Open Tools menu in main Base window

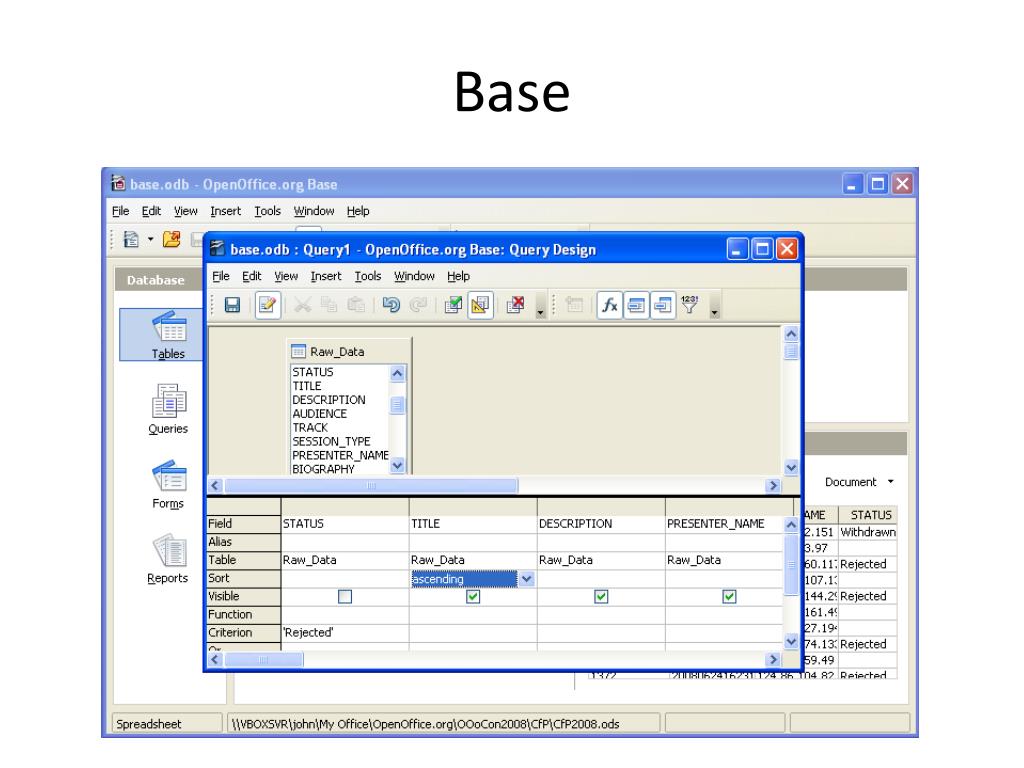(267, 211)
